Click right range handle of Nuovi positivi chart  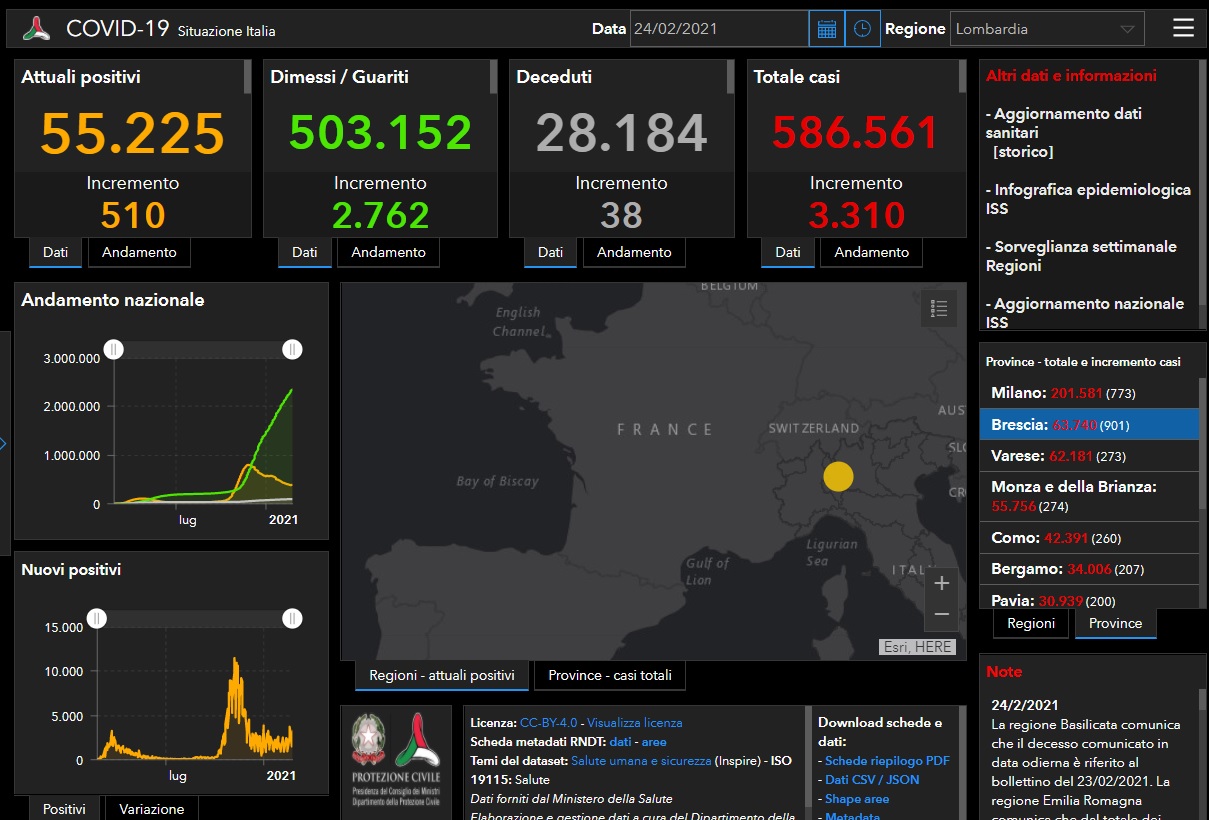click(x=292, y=619)
